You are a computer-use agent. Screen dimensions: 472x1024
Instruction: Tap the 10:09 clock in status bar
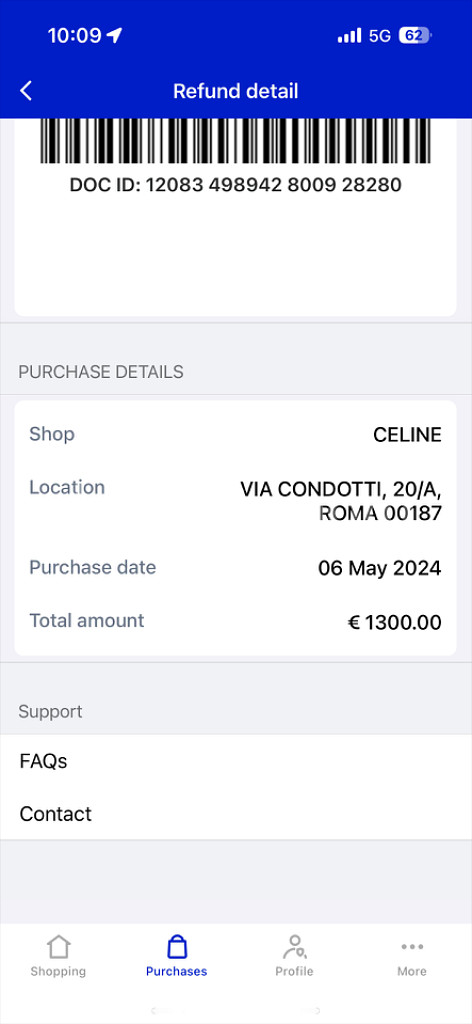[74, 35]
